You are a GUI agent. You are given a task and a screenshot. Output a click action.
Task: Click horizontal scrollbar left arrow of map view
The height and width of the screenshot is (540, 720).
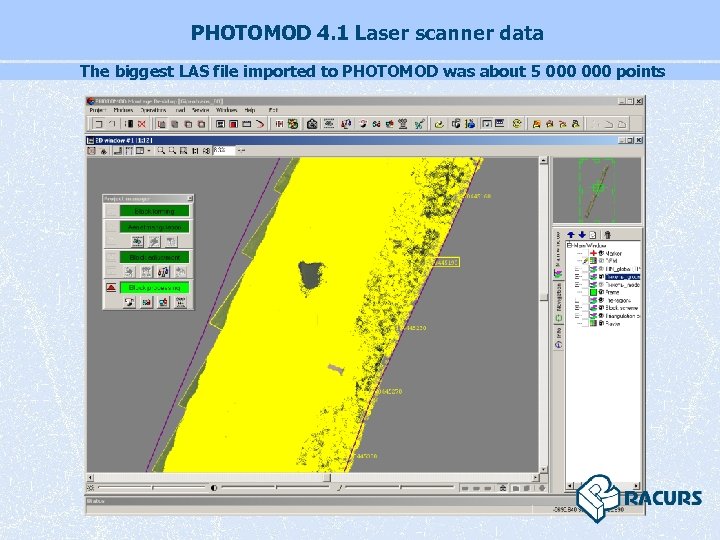(x=90, y=477)
